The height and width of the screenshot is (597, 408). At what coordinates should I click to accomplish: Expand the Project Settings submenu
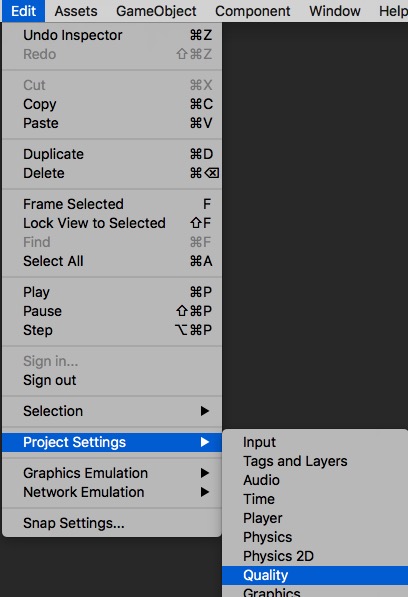point(112,442)
